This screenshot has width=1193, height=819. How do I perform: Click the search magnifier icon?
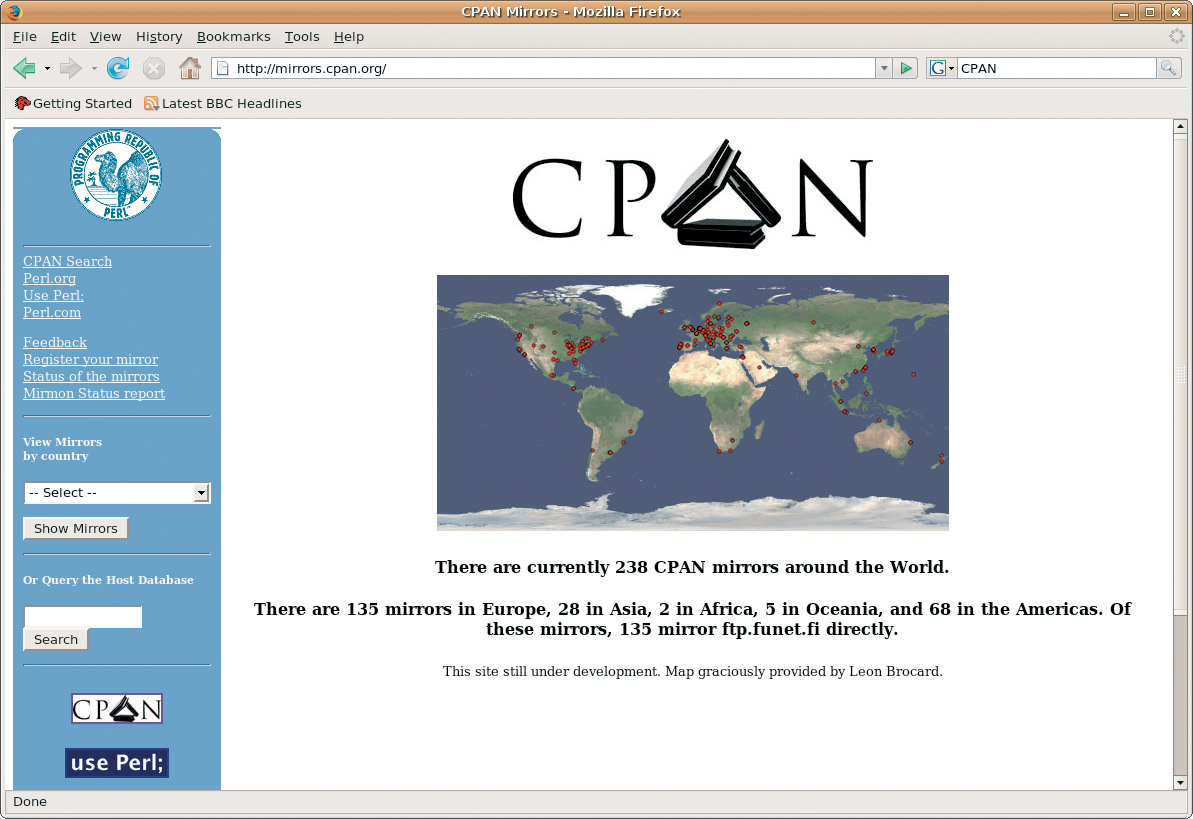click(x=1168, y=69)
